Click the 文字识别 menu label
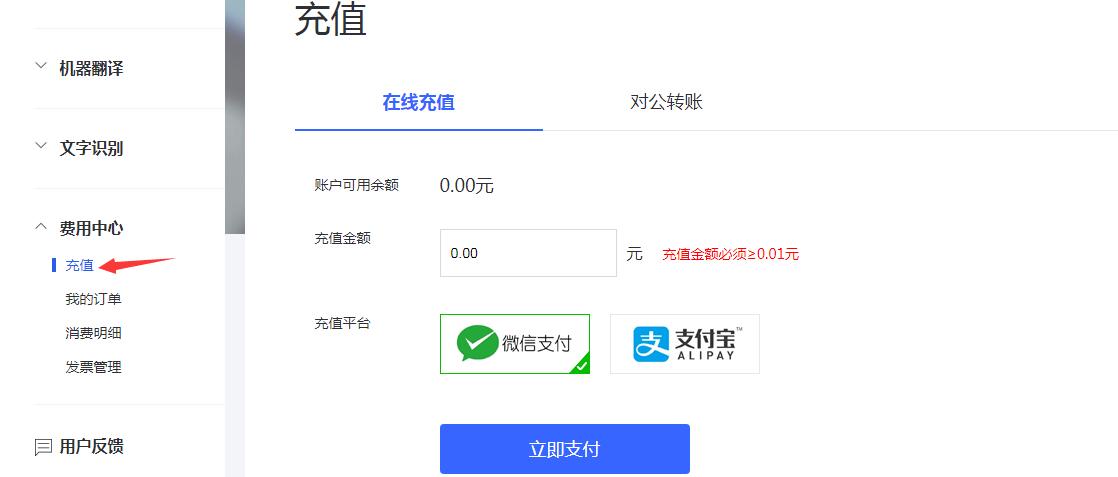Viewport: 1118px width, 477px height. coord(91,148)
